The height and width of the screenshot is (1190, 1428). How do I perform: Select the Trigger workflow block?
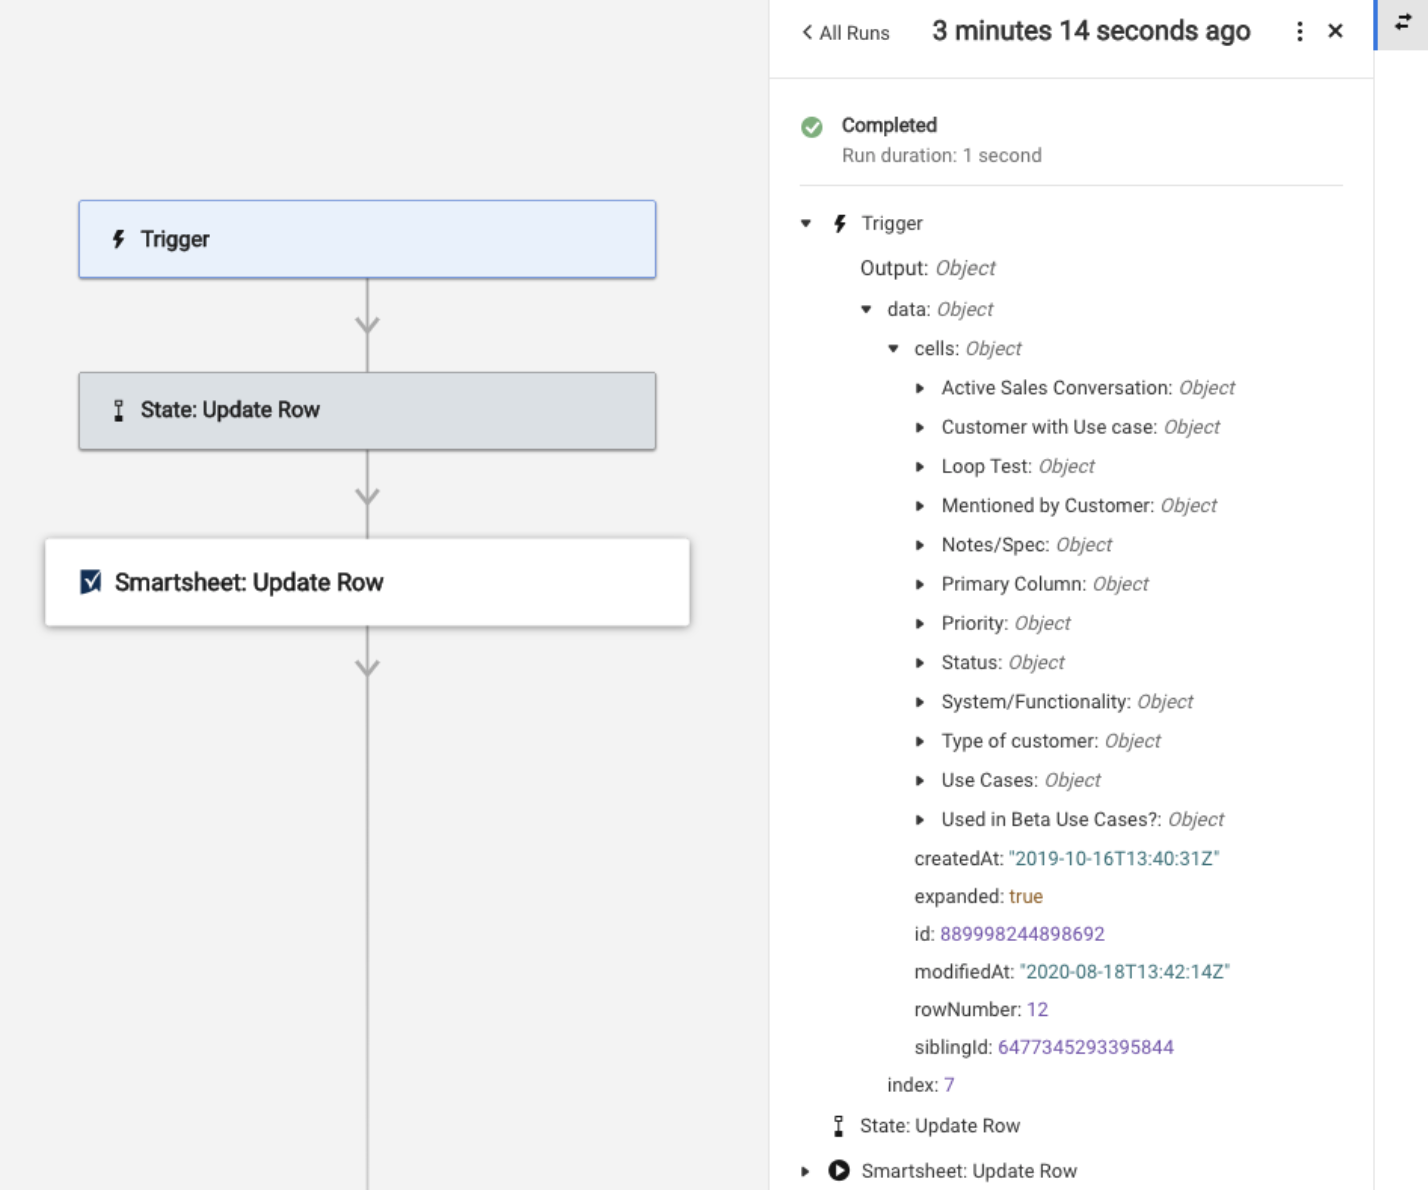[367, 239]
